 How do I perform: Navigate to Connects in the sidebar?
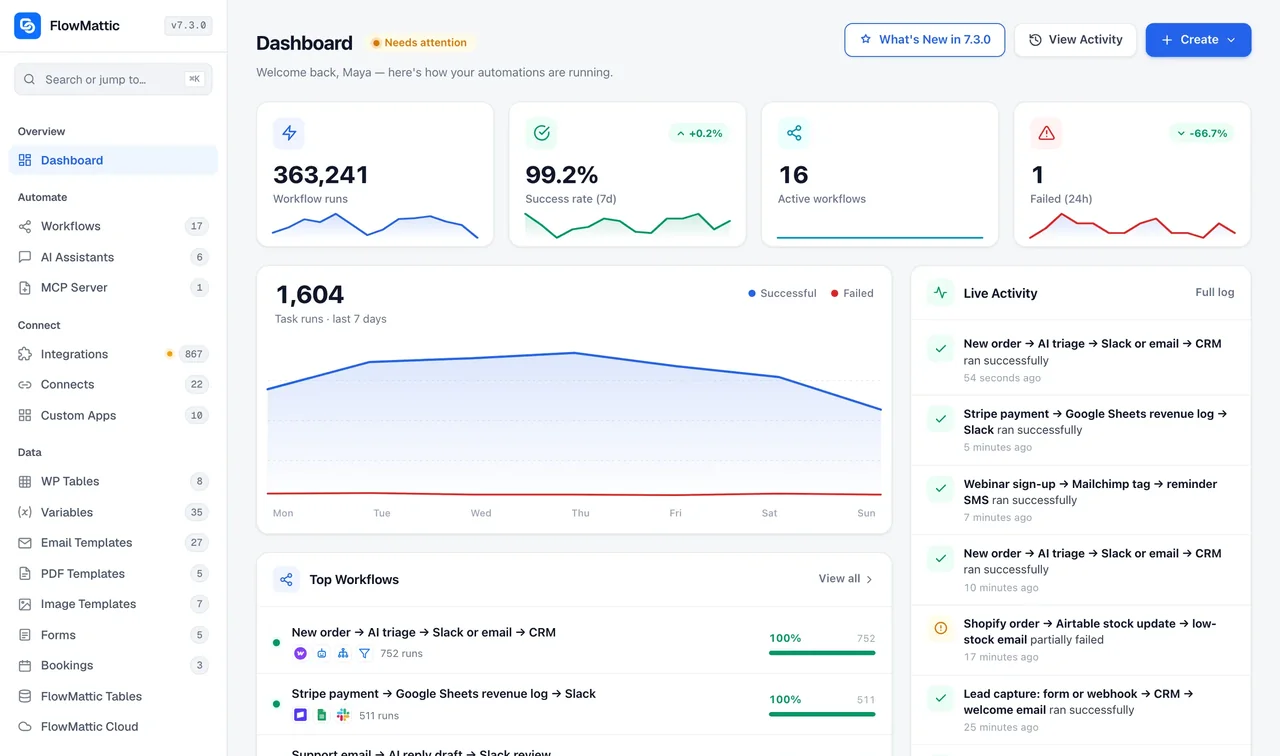[x=113, y=384]
